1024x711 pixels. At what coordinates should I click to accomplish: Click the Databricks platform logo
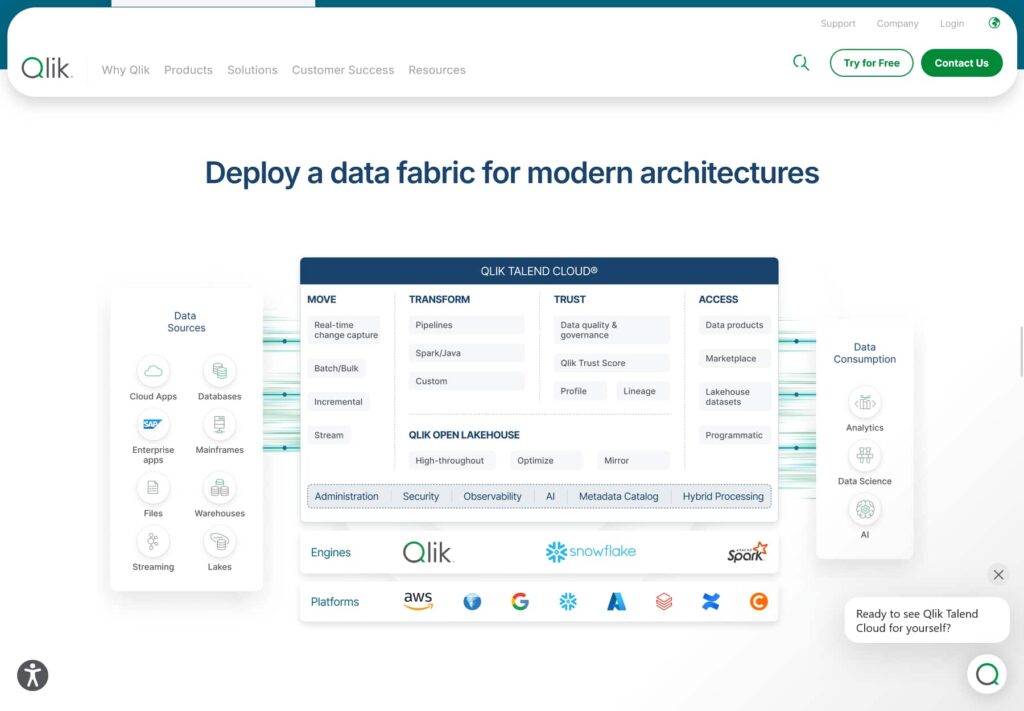tap(664, 601)
